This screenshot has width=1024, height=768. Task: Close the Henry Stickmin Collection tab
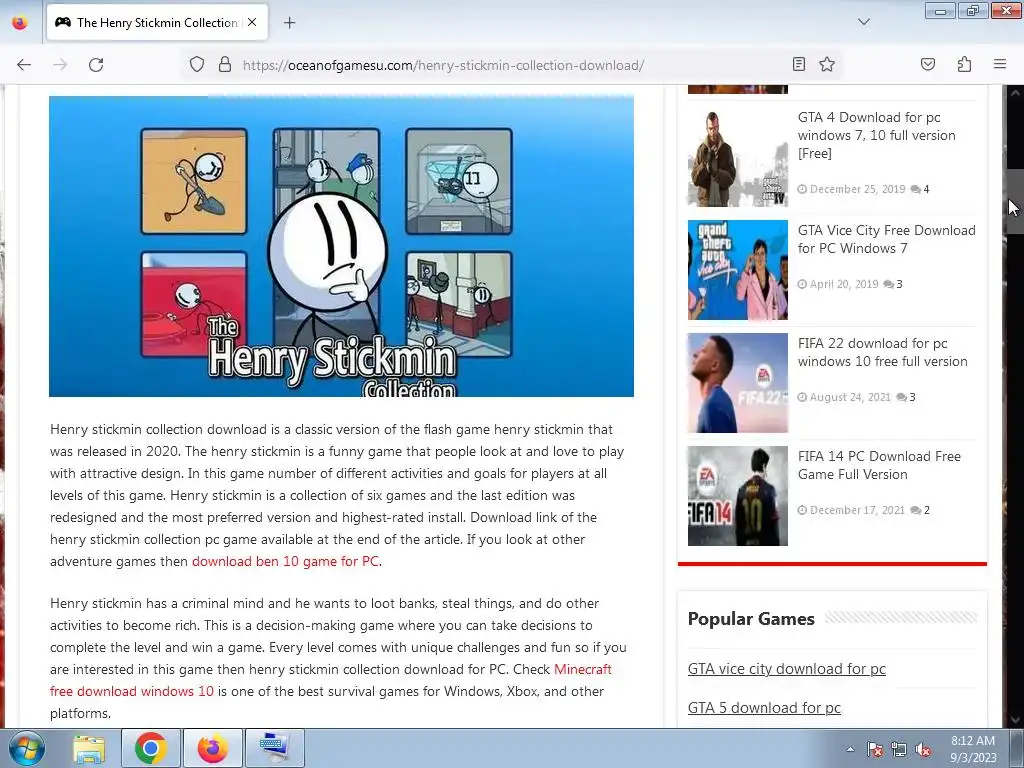pyautogui.click(x=252, y=22)
